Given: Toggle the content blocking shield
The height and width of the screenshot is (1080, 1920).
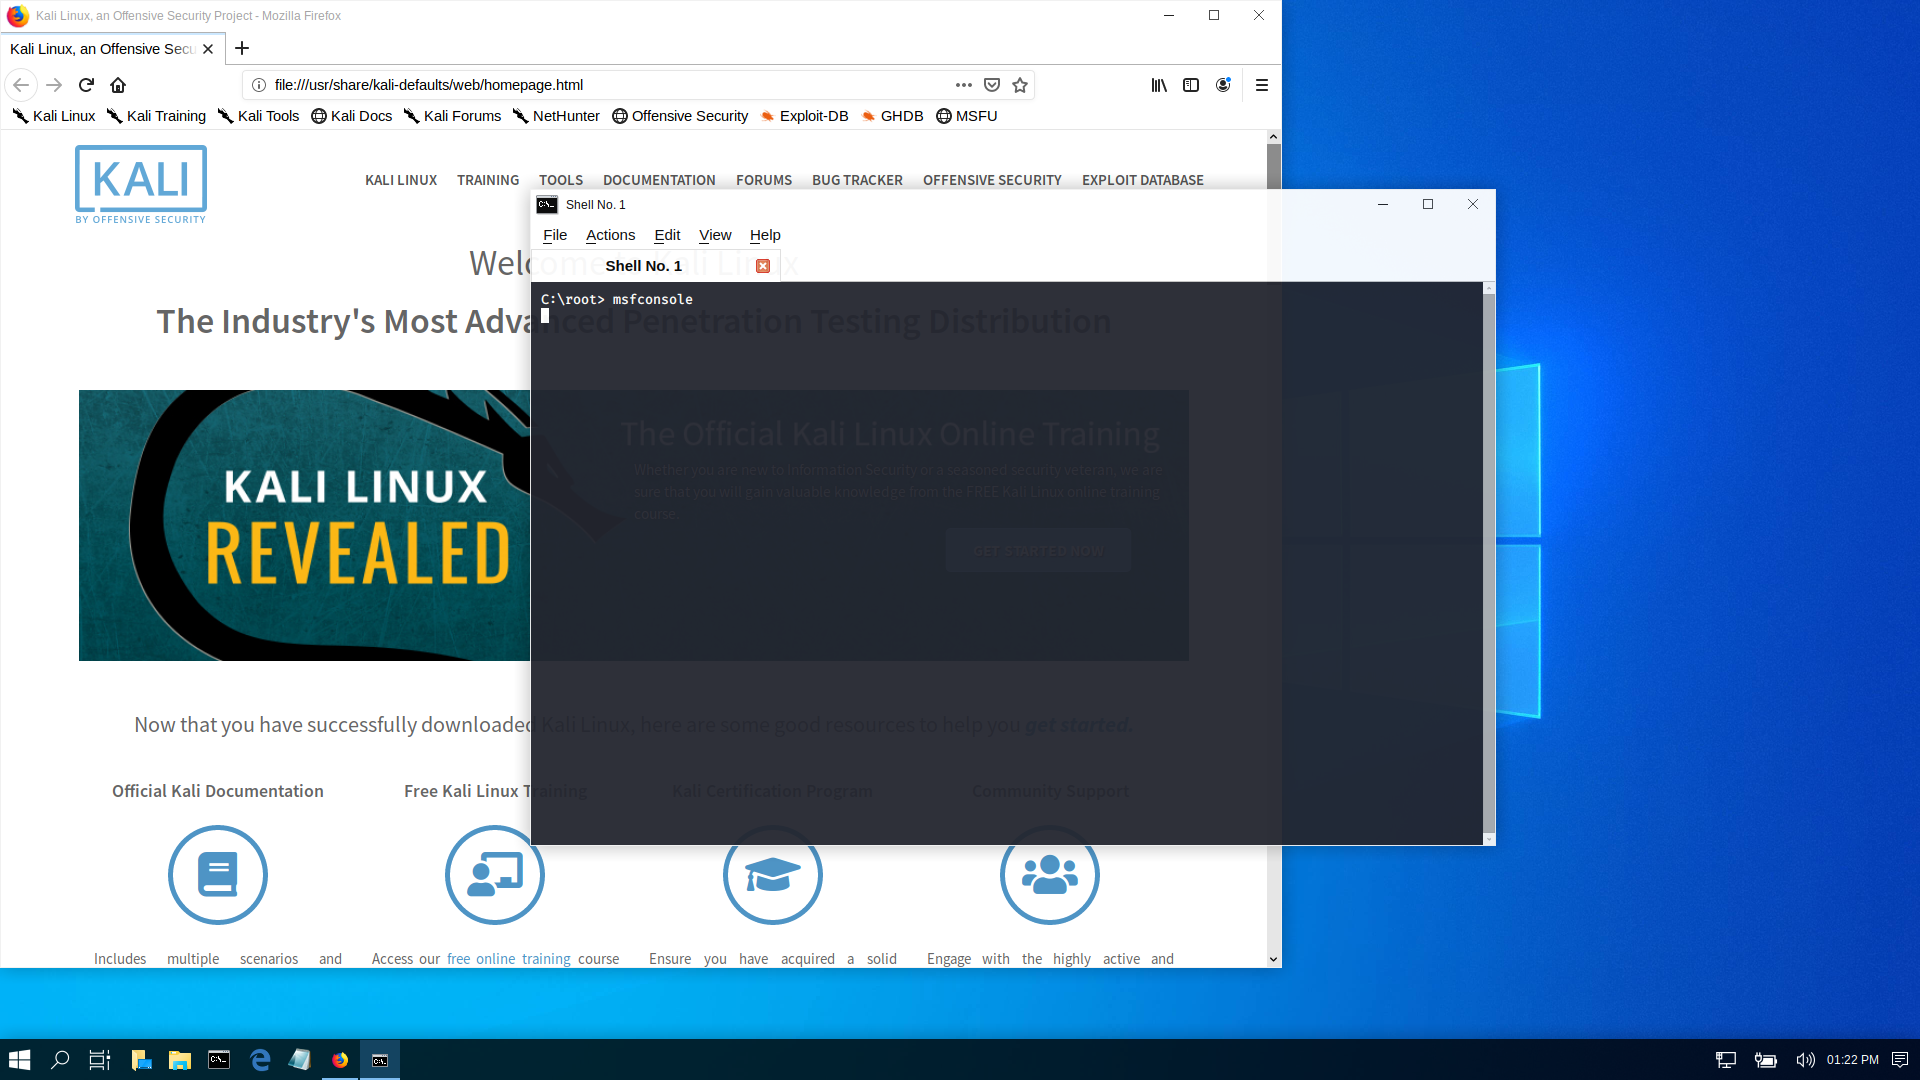Looking at the screenshot, I should [x=992, y=85].
